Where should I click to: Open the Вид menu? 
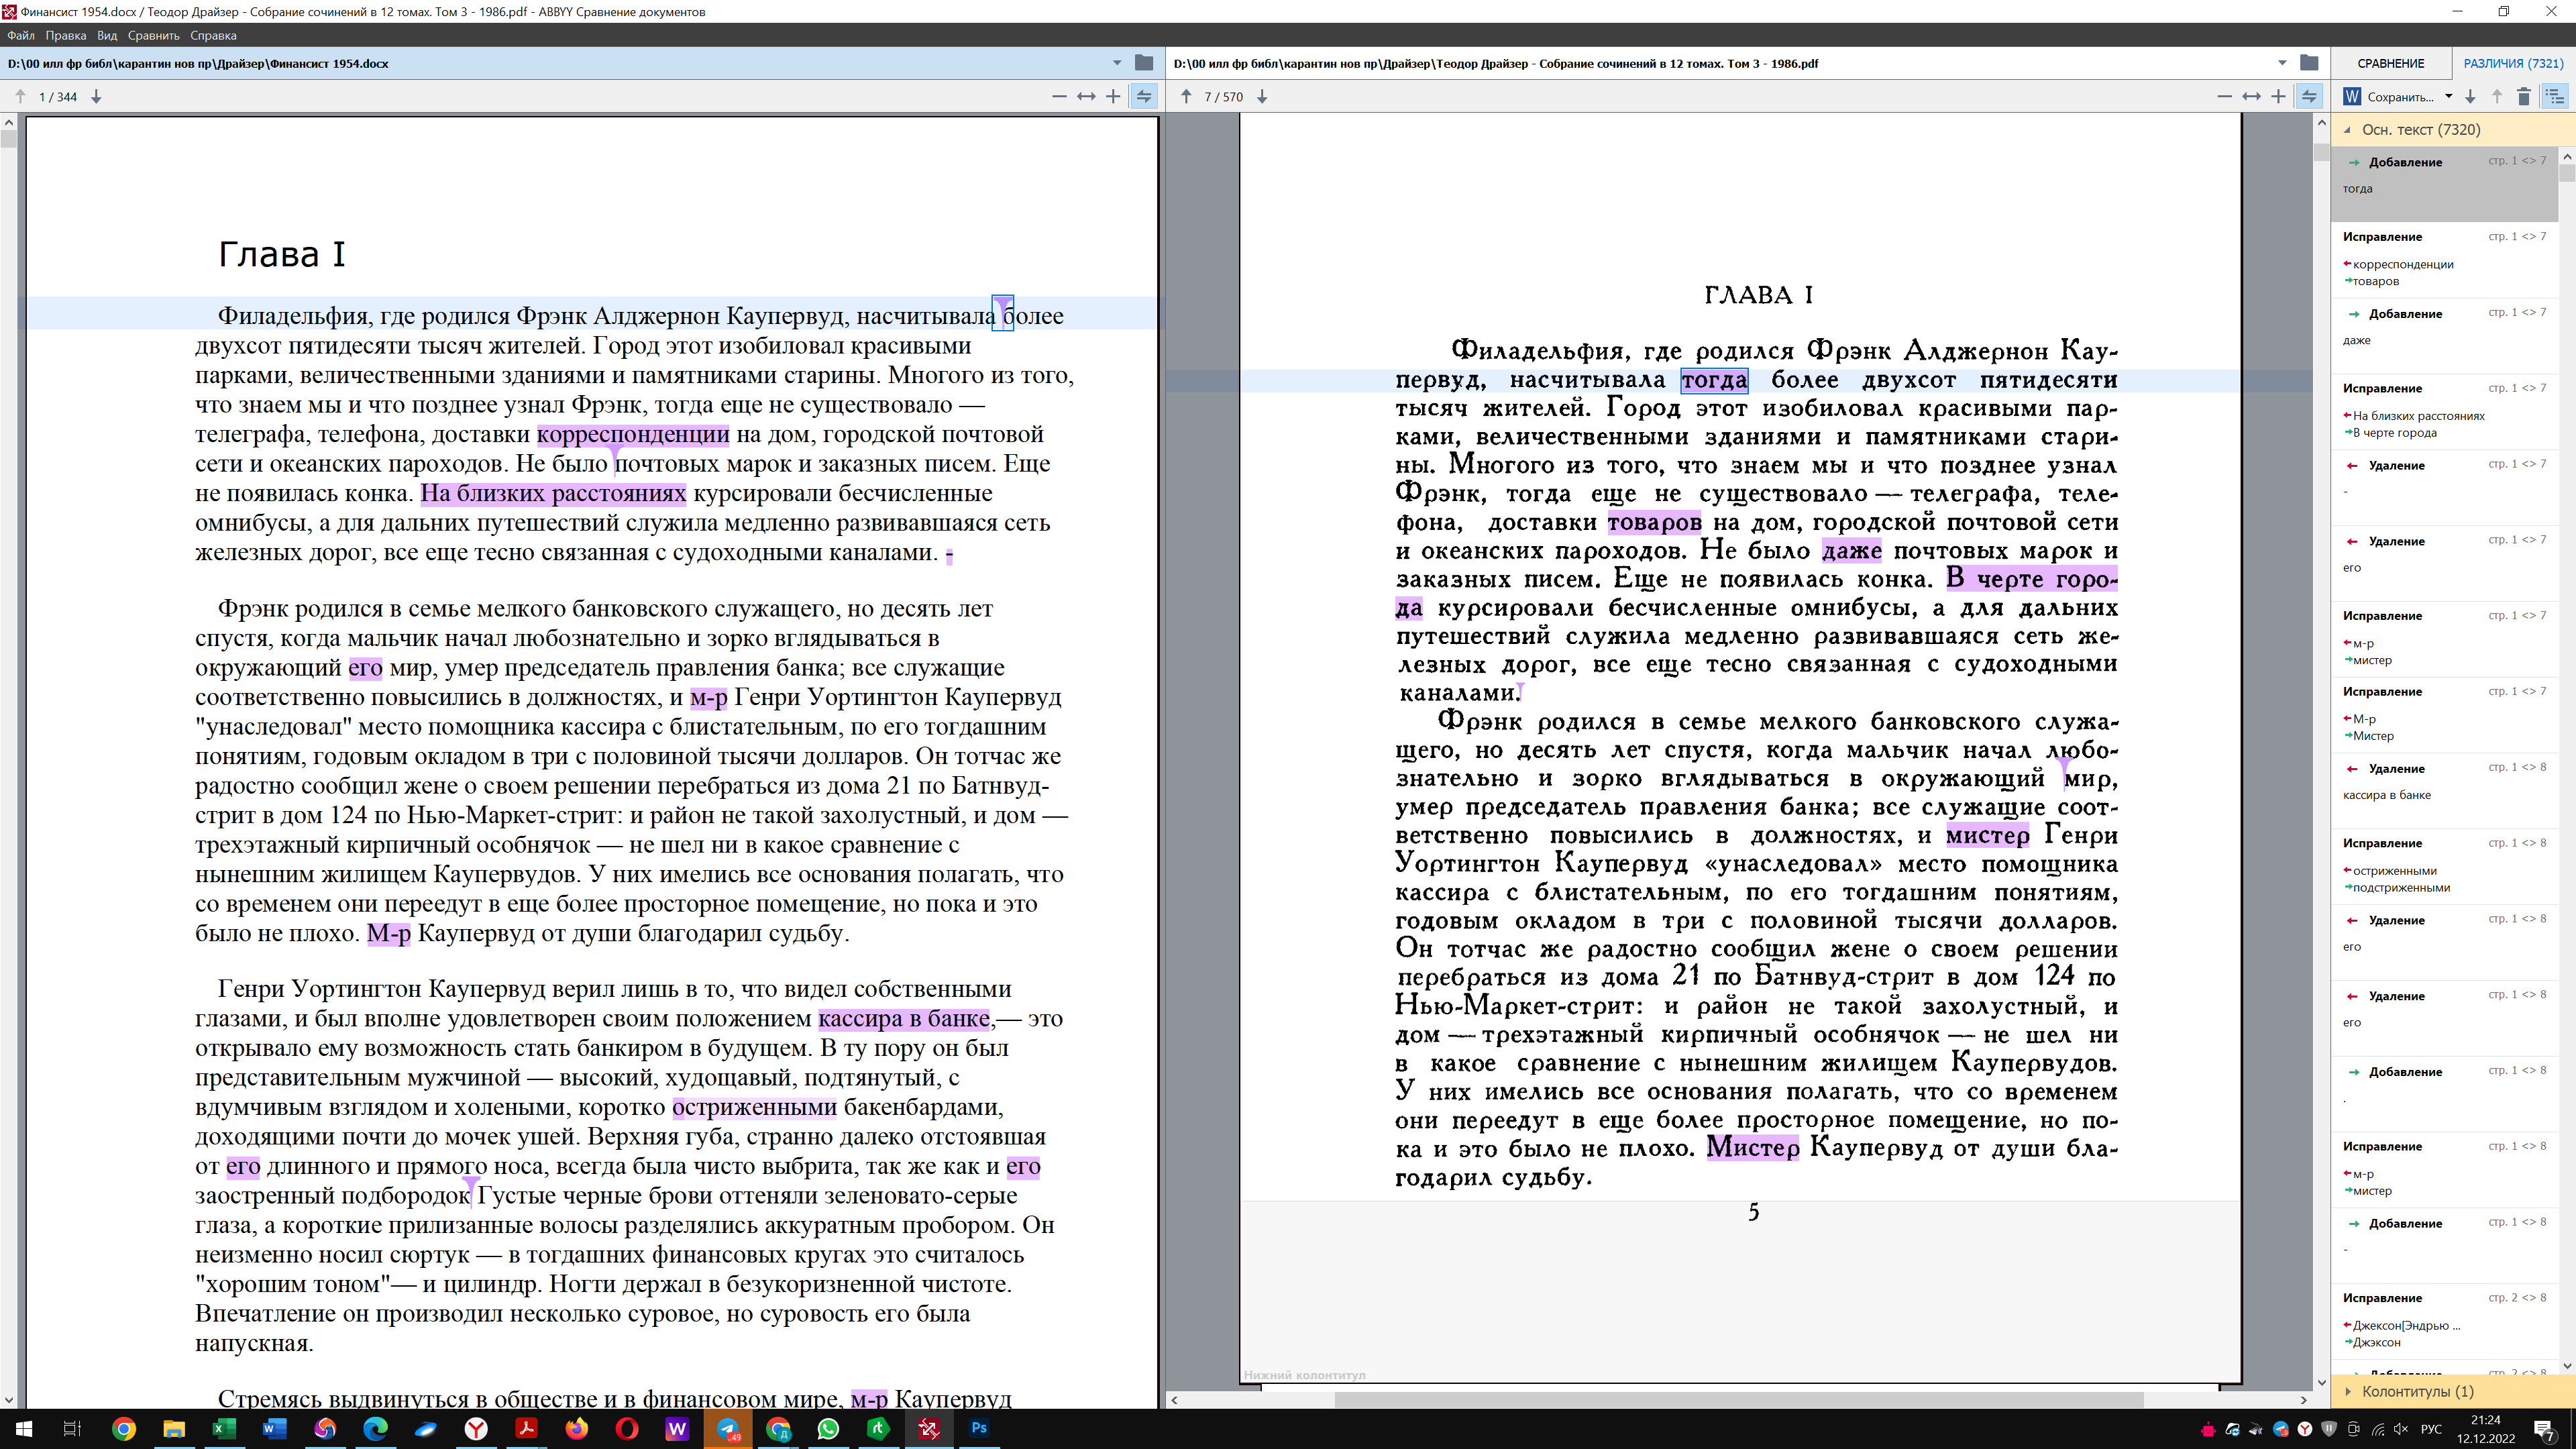[107, 35]
